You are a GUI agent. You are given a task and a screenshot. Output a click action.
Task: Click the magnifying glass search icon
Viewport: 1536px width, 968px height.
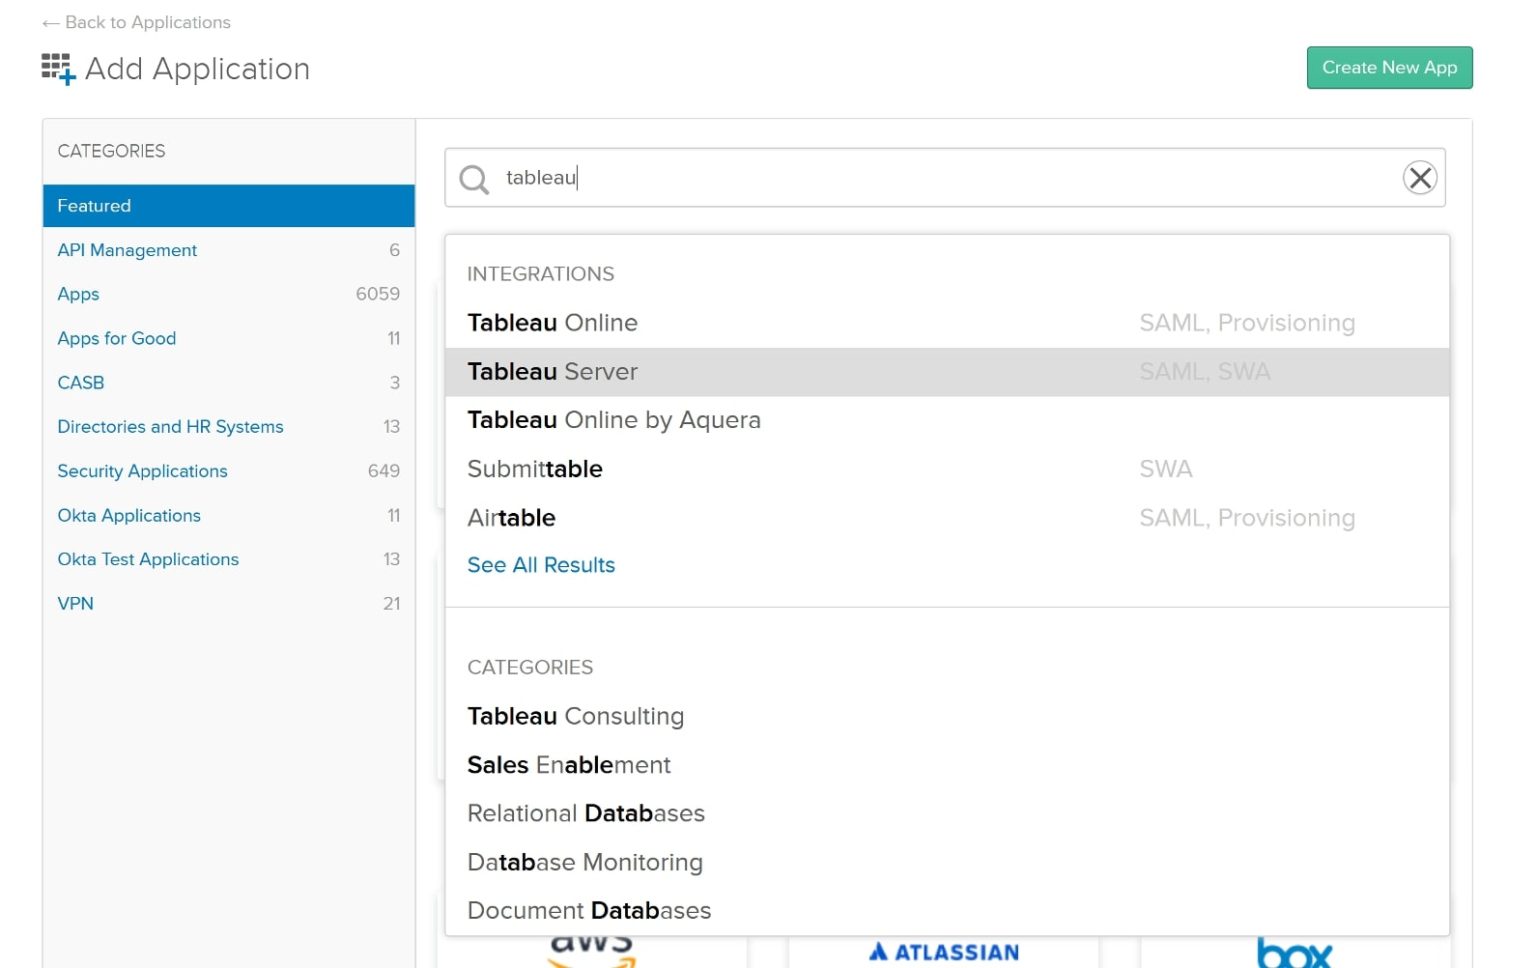(473, 179)
